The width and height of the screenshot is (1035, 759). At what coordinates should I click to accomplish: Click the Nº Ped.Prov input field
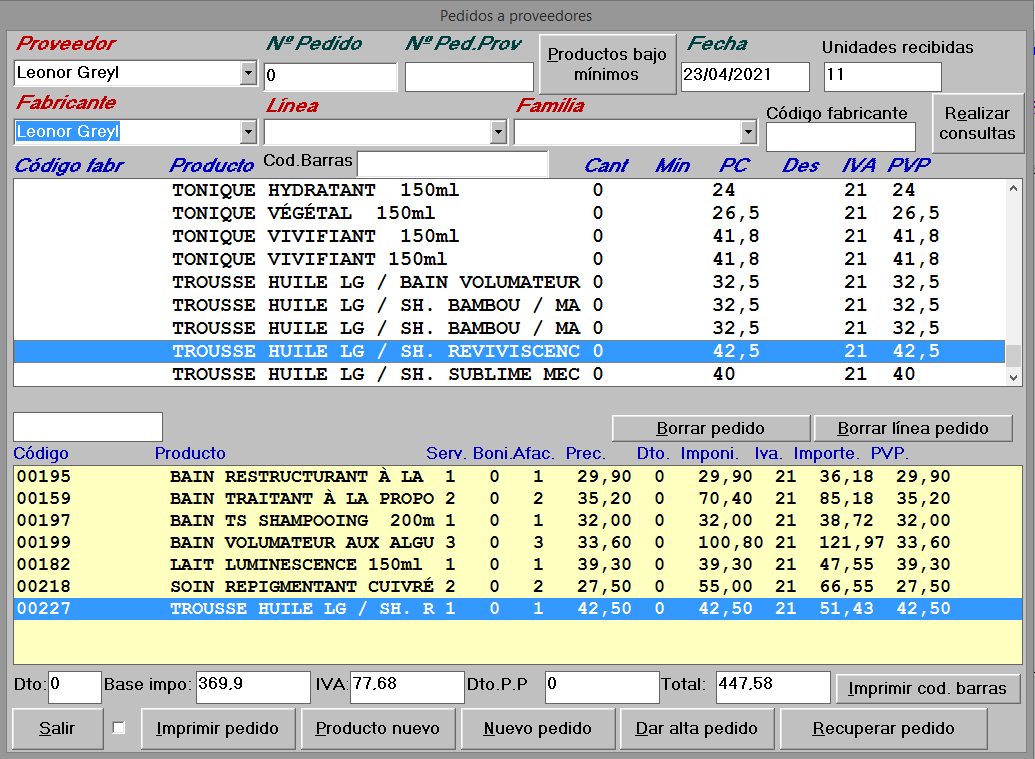469,77
